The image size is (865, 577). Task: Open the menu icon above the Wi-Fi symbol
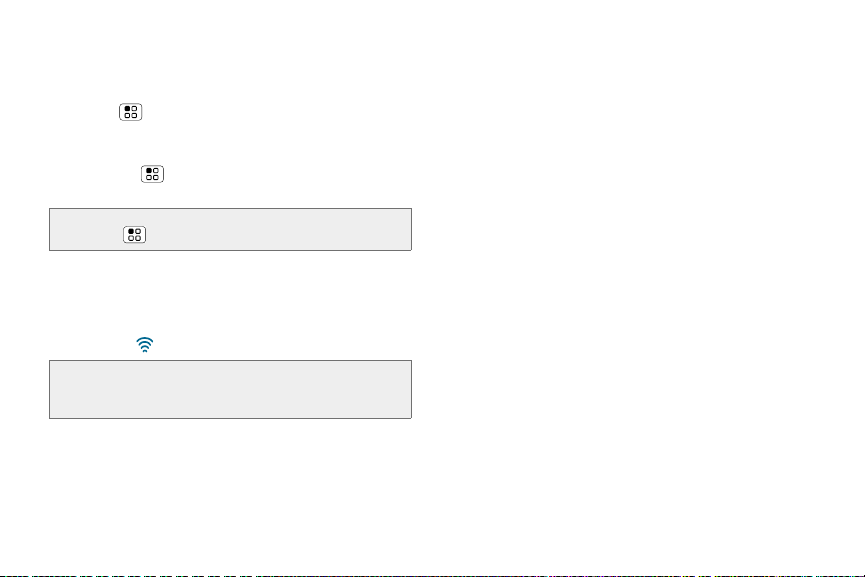[135, 234]
